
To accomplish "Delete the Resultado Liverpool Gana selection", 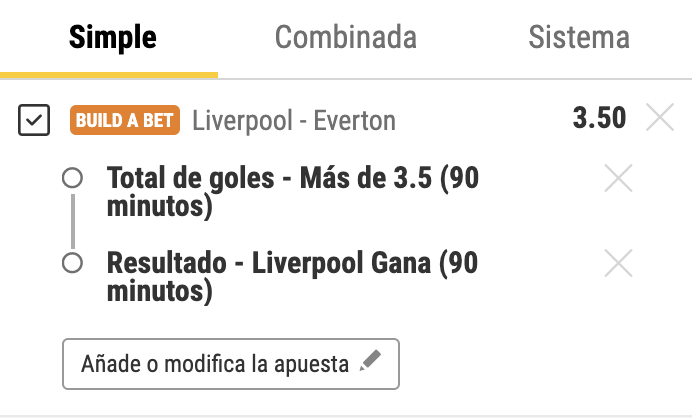I will pyautogui.click(x=619, y=264).
